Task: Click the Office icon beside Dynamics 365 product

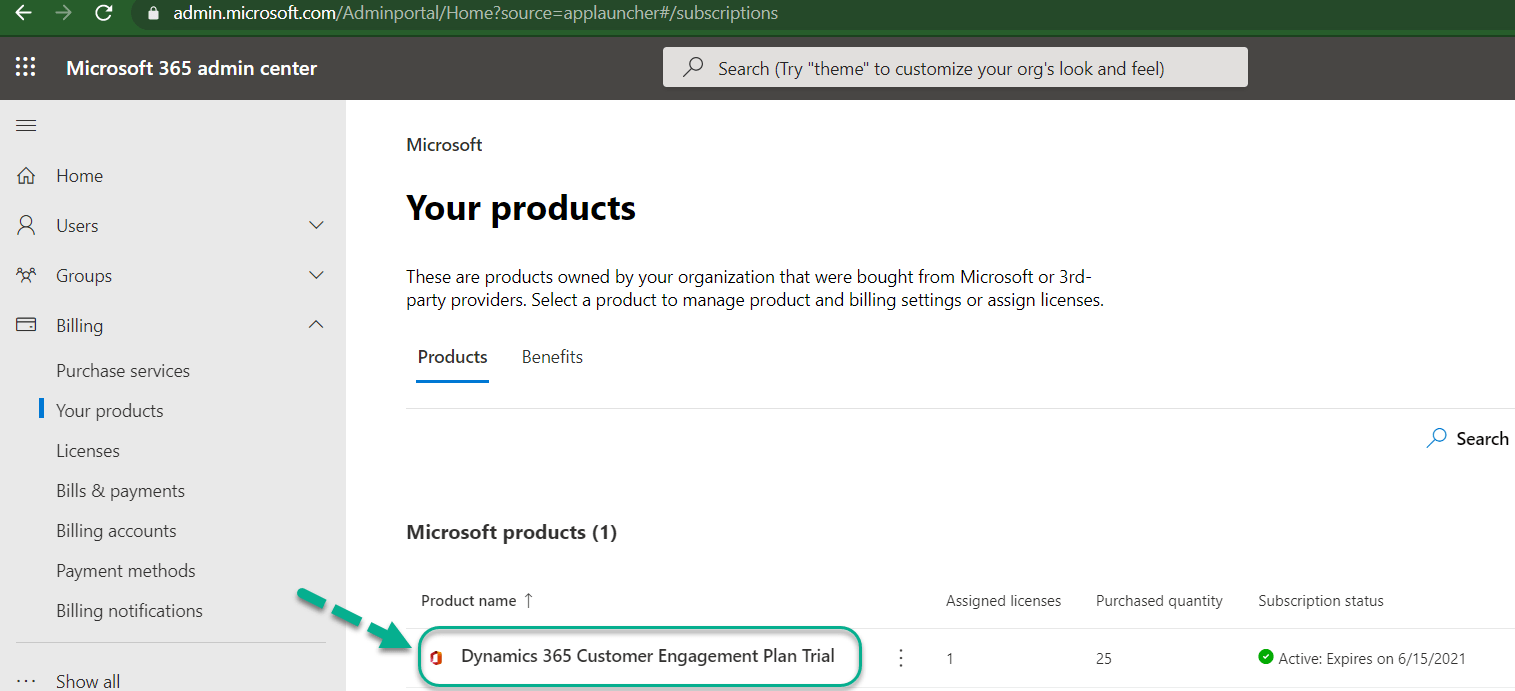Action: click(x=436, y=657)
